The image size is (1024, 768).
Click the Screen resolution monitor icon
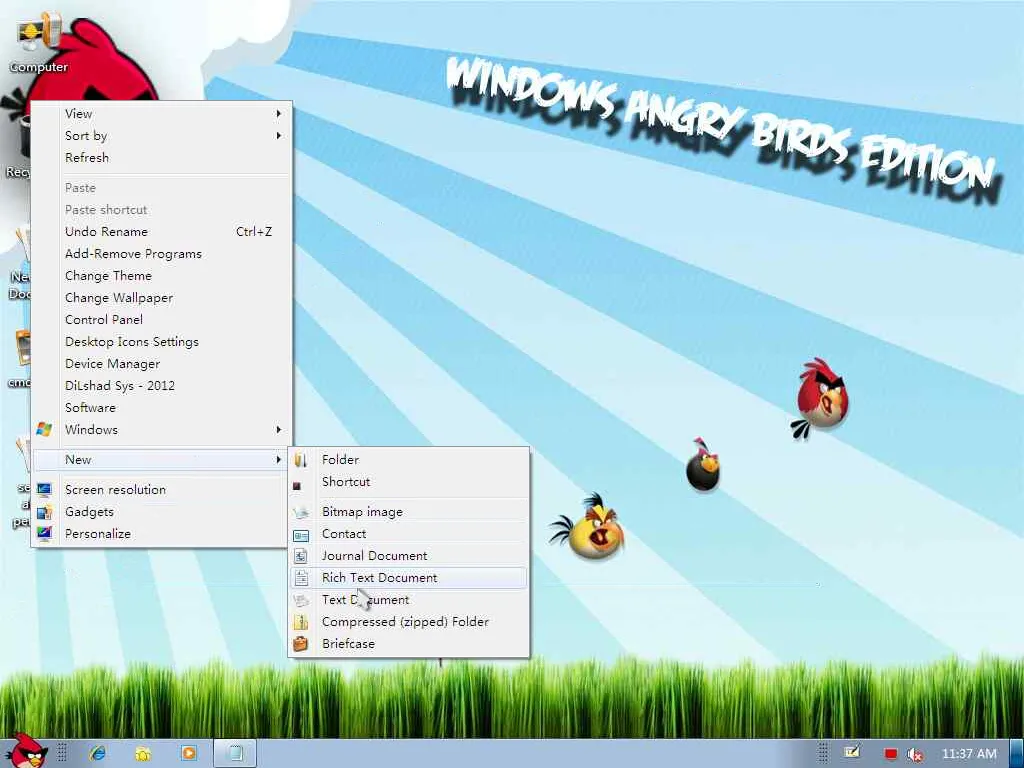tap(44, 490)
